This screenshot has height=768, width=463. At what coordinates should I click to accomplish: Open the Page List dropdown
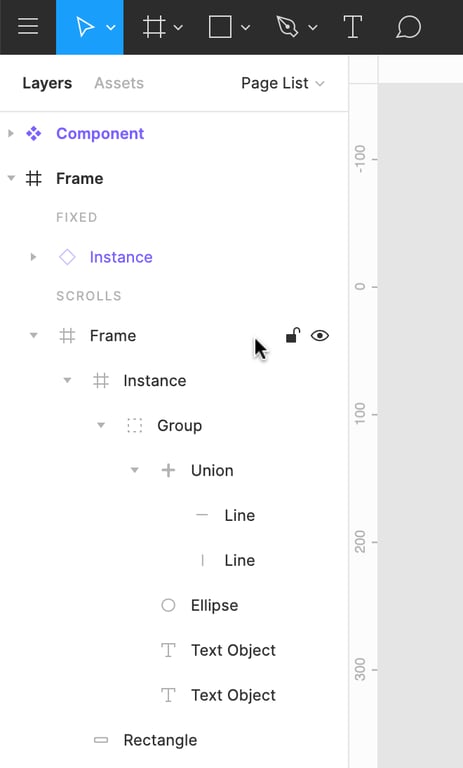[x=283, y=83]
